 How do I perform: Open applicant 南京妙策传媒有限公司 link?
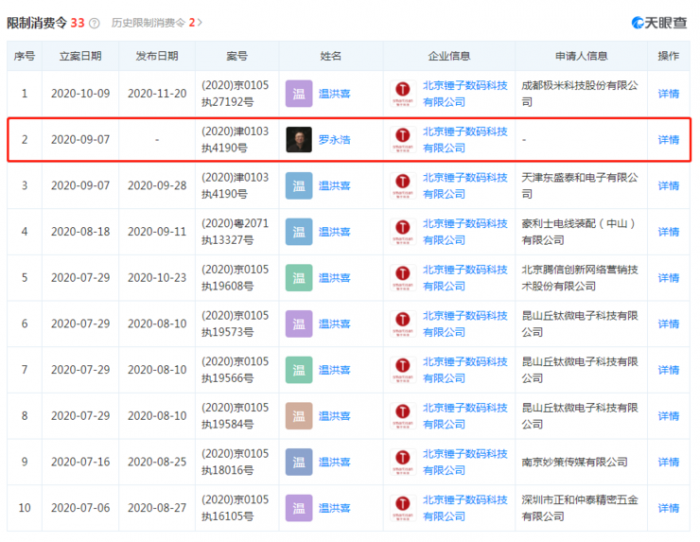click(x=574, y=462)
